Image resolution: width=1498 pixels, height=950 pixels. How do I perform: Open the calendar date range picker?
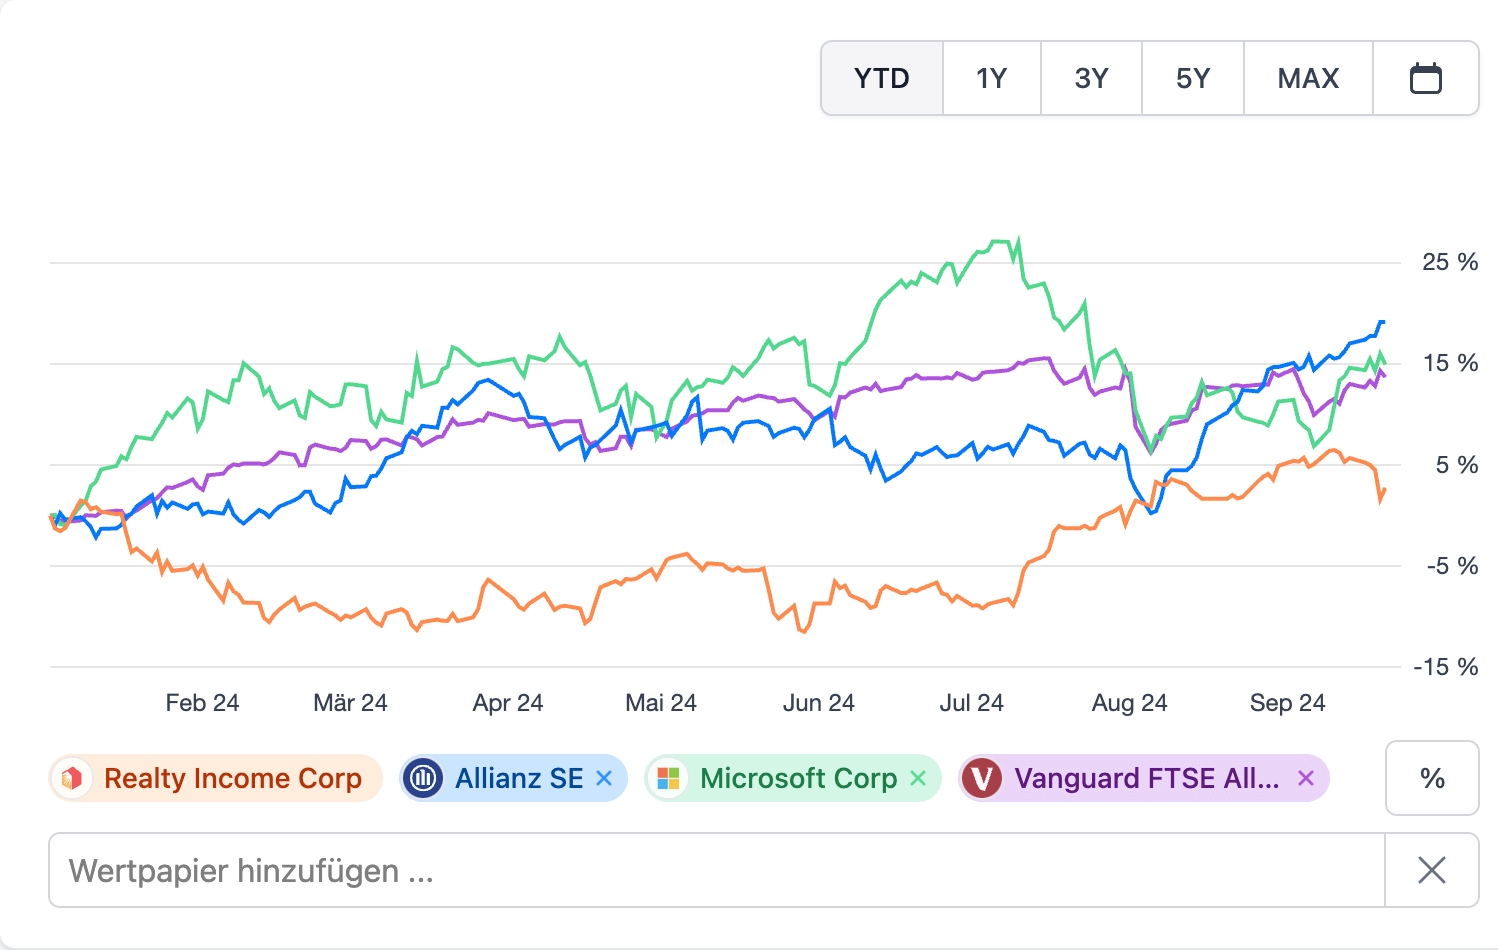coord(1425,78)
